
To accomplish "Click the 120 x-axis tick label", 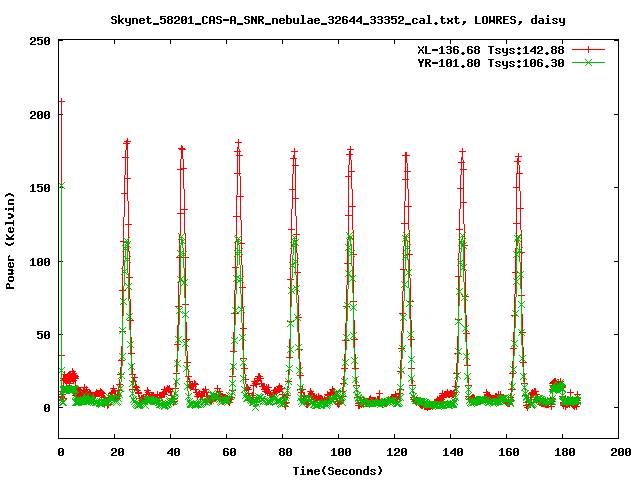I will [397, 452].
